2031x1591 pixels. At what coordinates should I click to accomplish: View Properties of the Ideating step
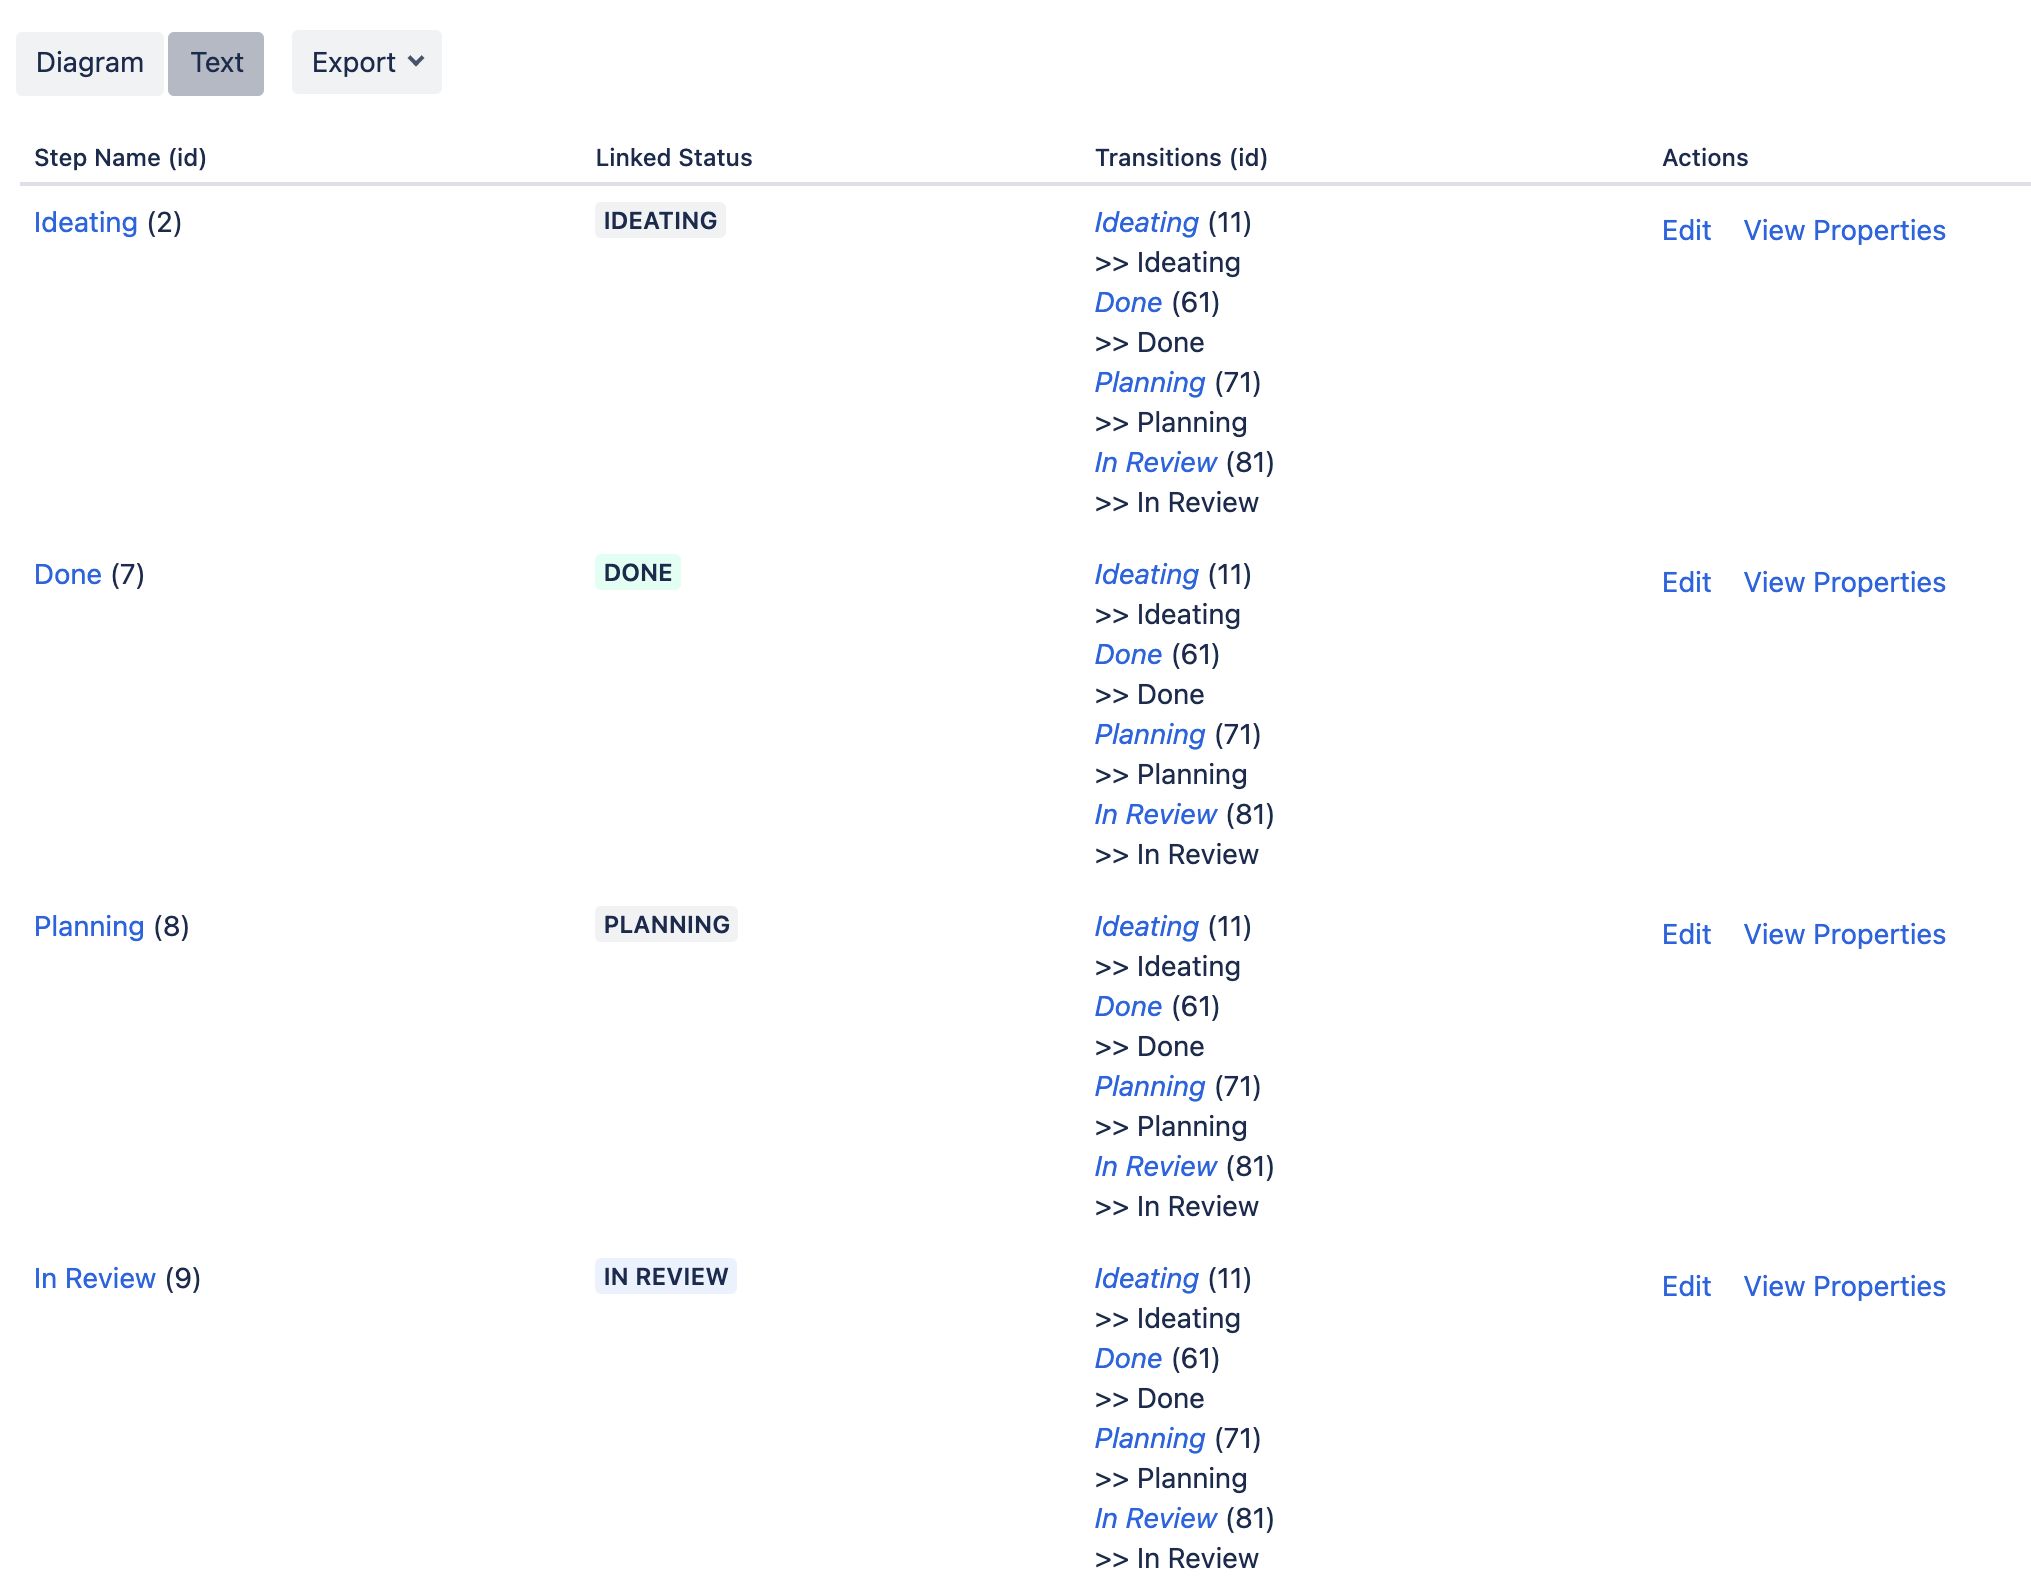[x=1844, y=230]
